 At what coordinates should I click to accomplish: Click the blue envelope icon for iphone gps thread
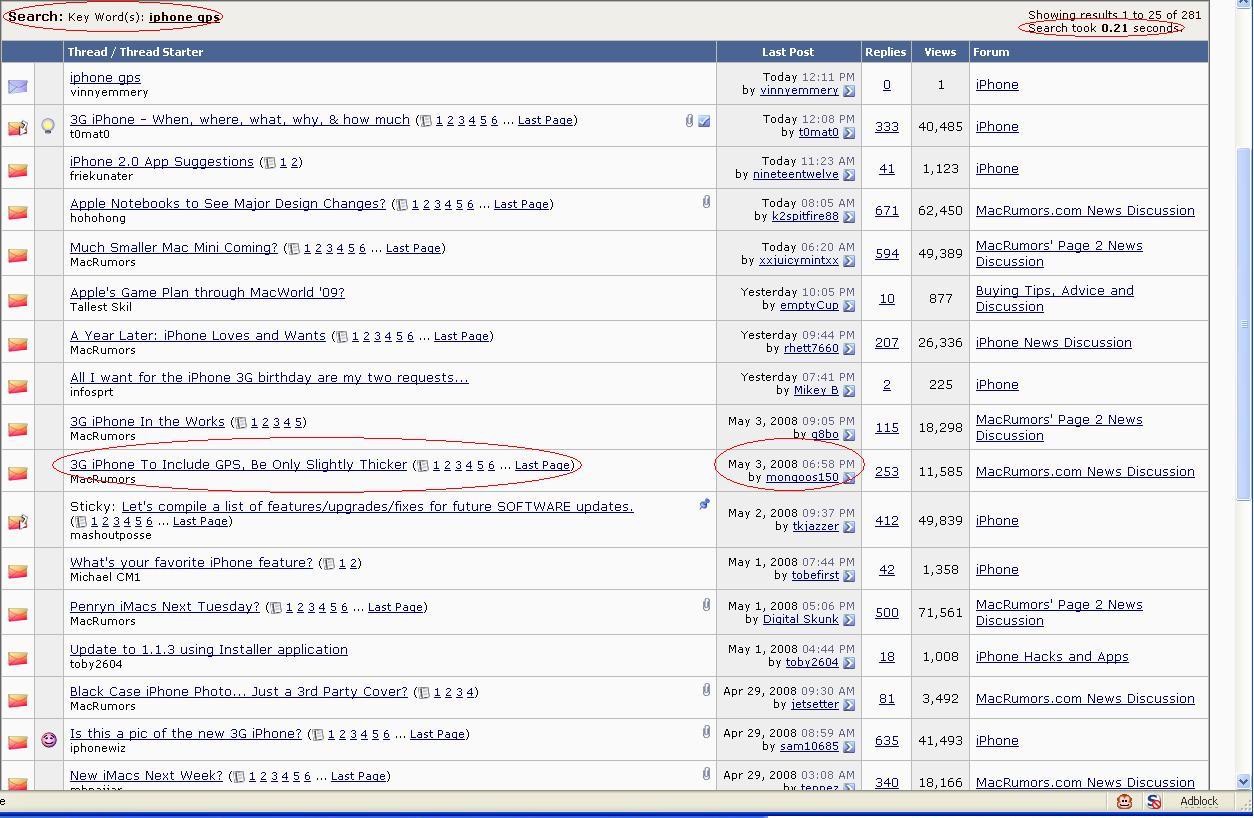pyautogui.click(x=18, y=87)
